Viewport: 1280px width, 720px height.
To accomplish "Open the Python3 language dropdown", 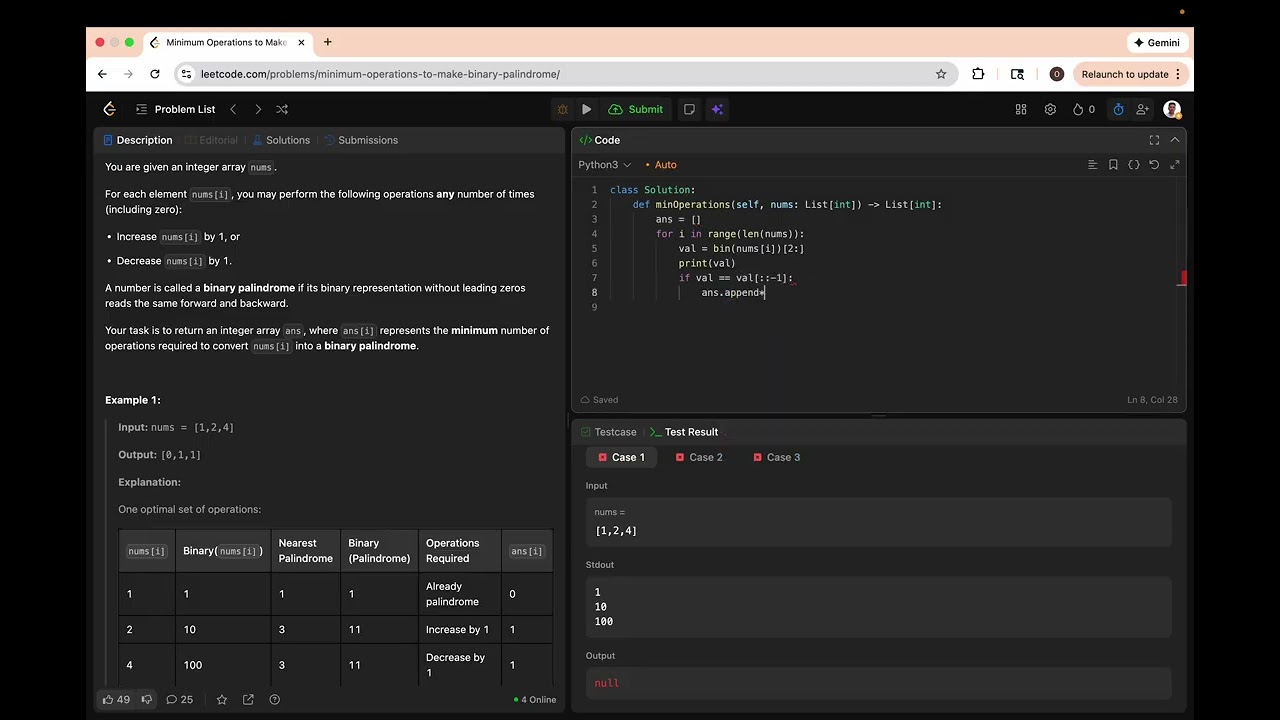I will (605, 165).
